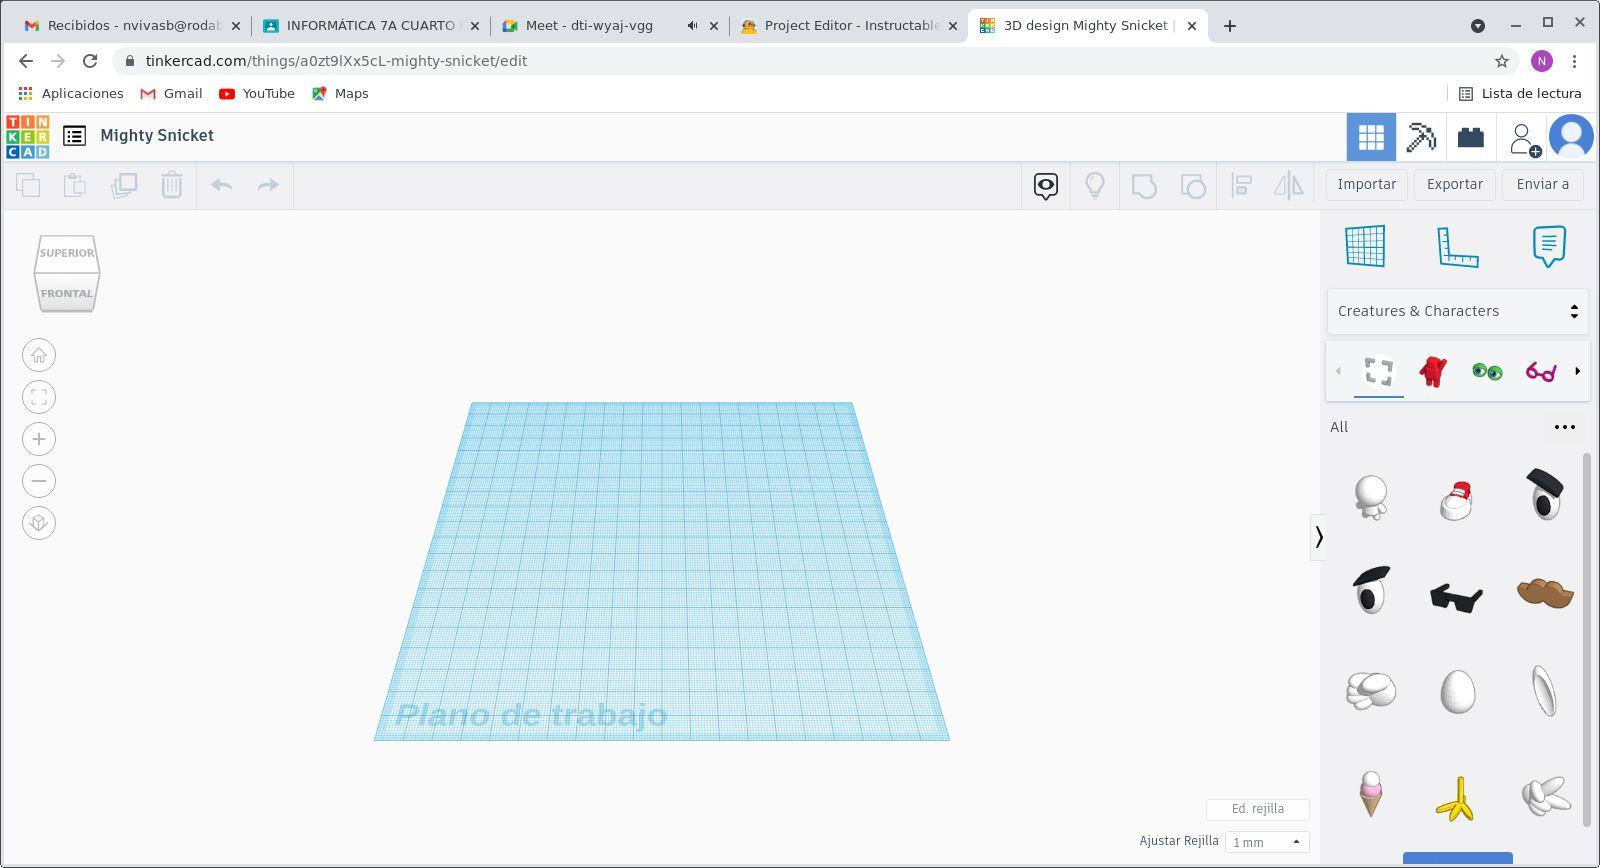Click the design name Mighty Snicket

(x=157, y=136)
